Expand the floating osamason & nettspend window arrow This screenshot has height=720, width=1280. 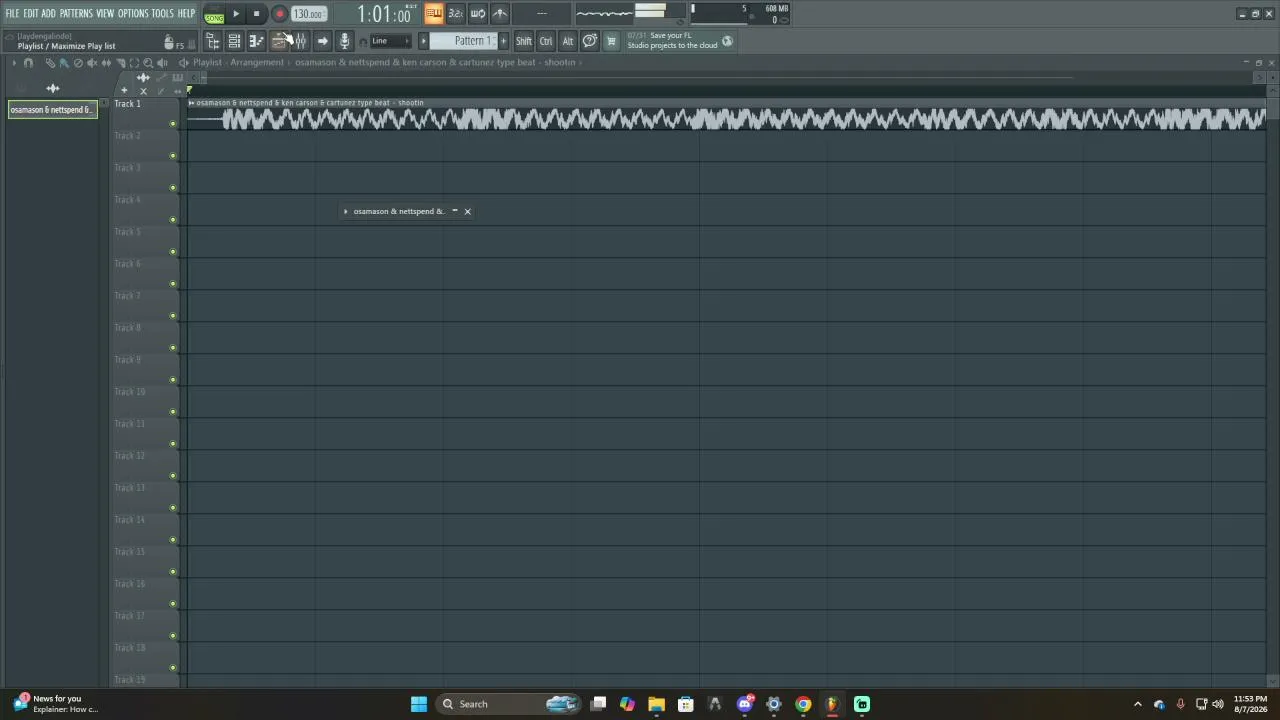pyautogui.click(x=346, y=211)
